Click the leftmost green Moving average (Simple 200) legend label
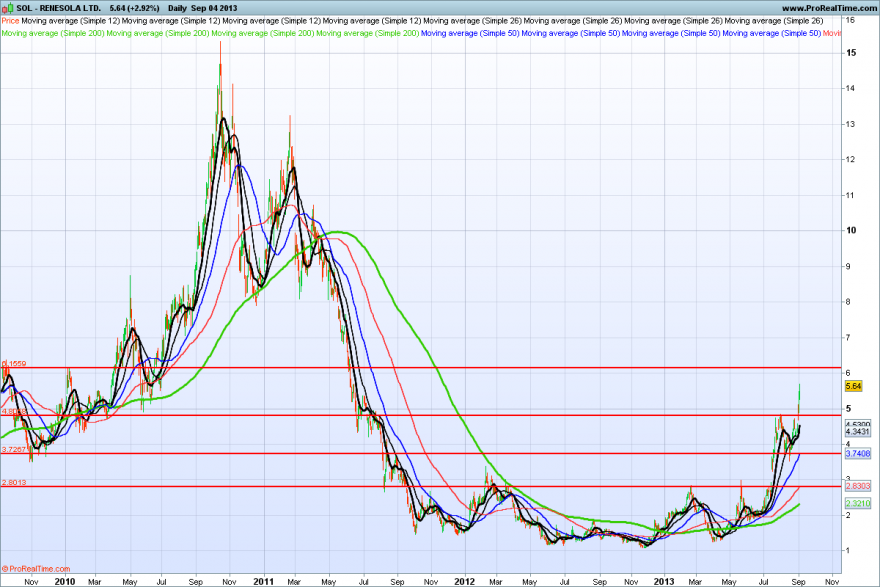Image resolution: width=880 pixels, height=587 pixels. click(x=53, y=33)
